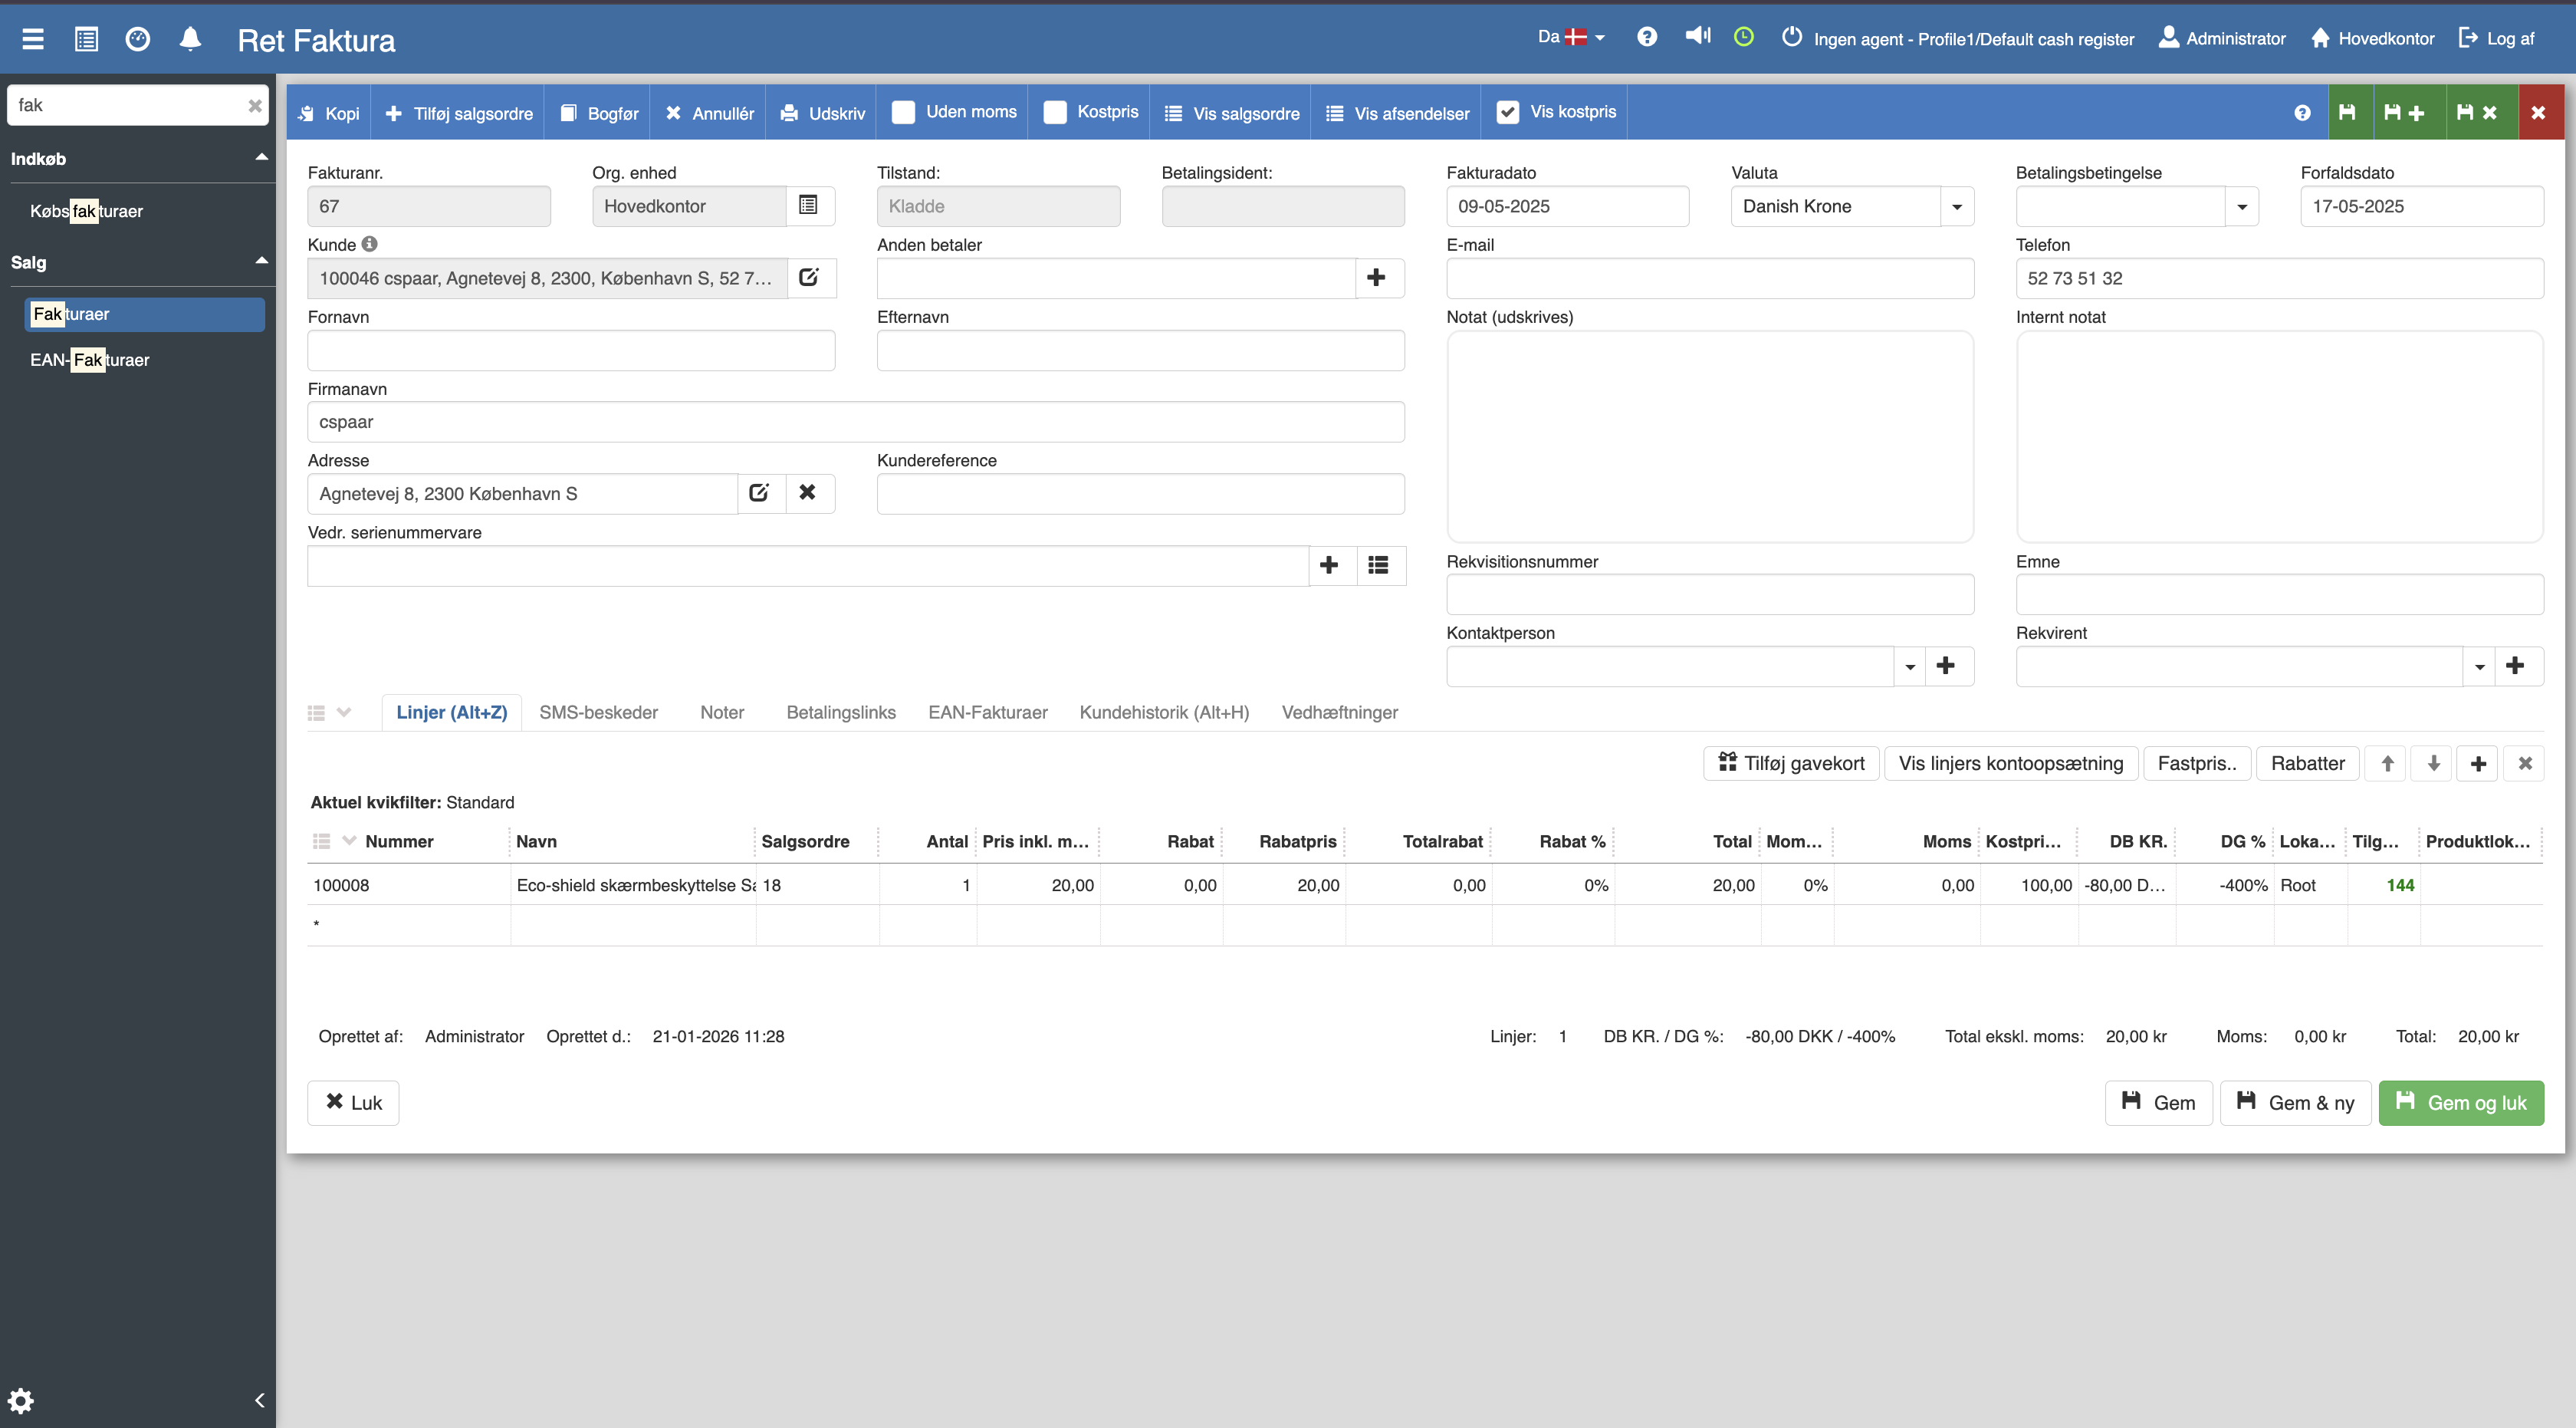Open settings gear in sidebar
Screen dimensions: 2576x1428
click(21, 1400)
